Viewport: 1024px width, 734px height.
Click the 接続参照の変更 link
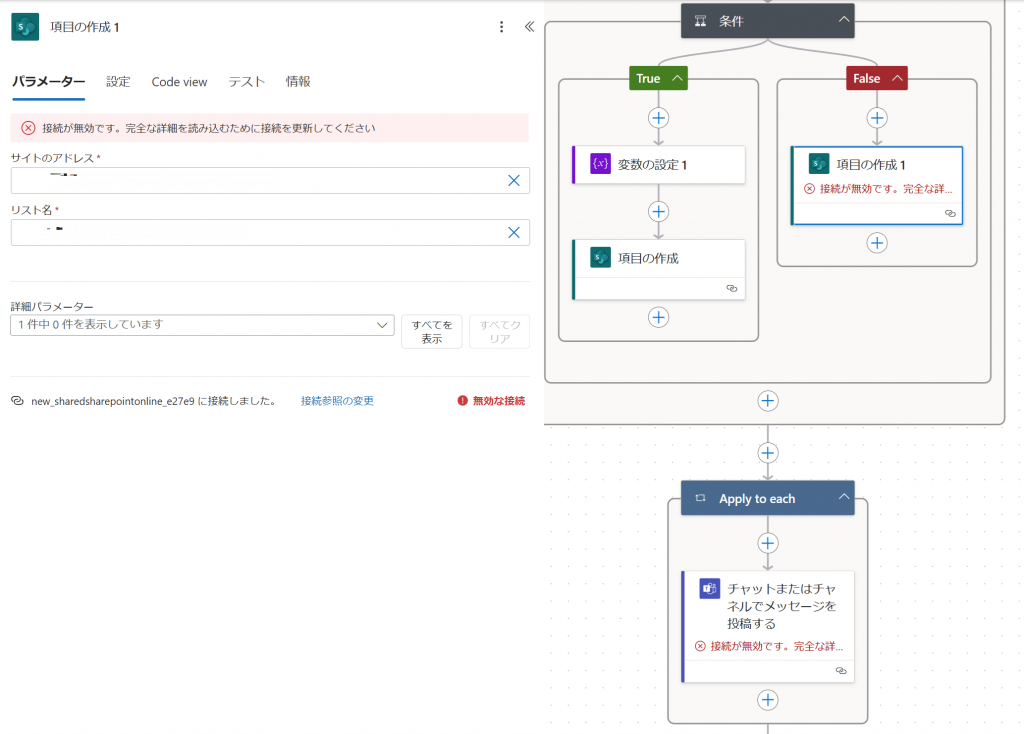[337, 401]
